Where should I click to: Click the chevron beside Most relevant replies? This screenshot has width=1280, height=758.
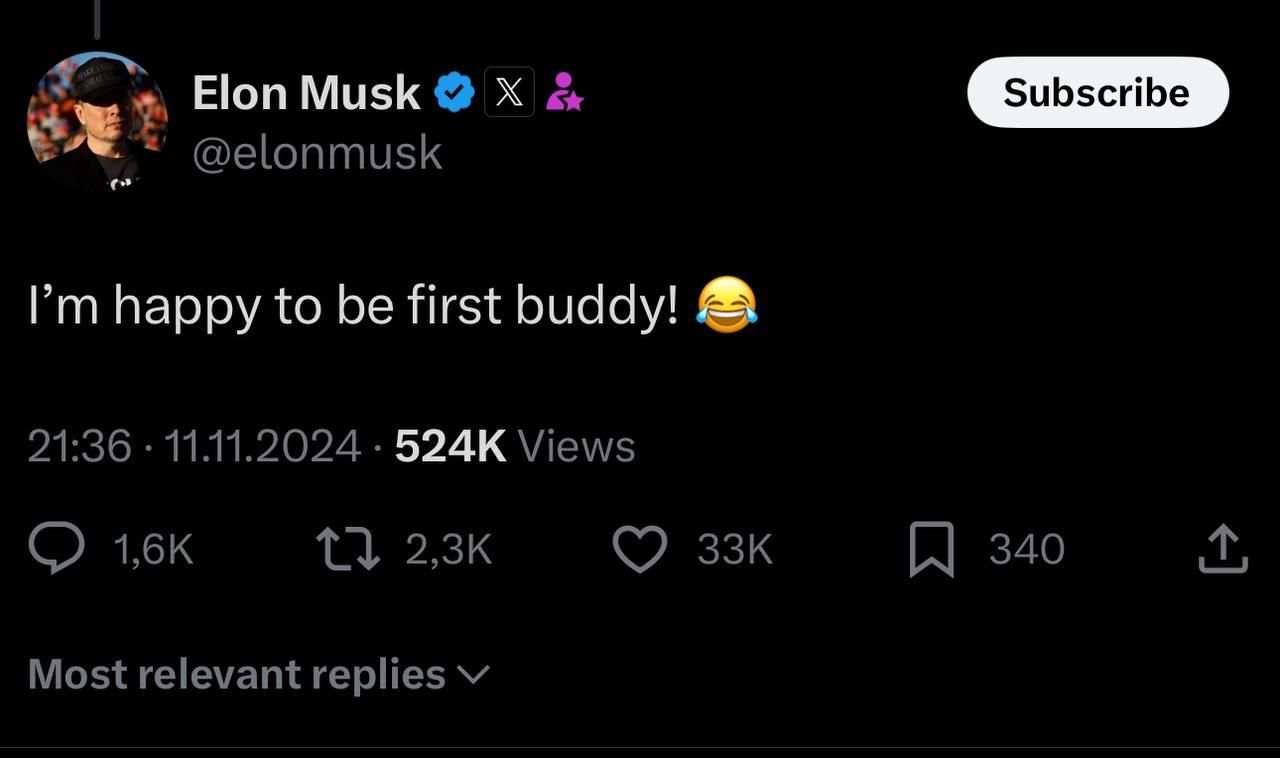[x=473, y=675]
